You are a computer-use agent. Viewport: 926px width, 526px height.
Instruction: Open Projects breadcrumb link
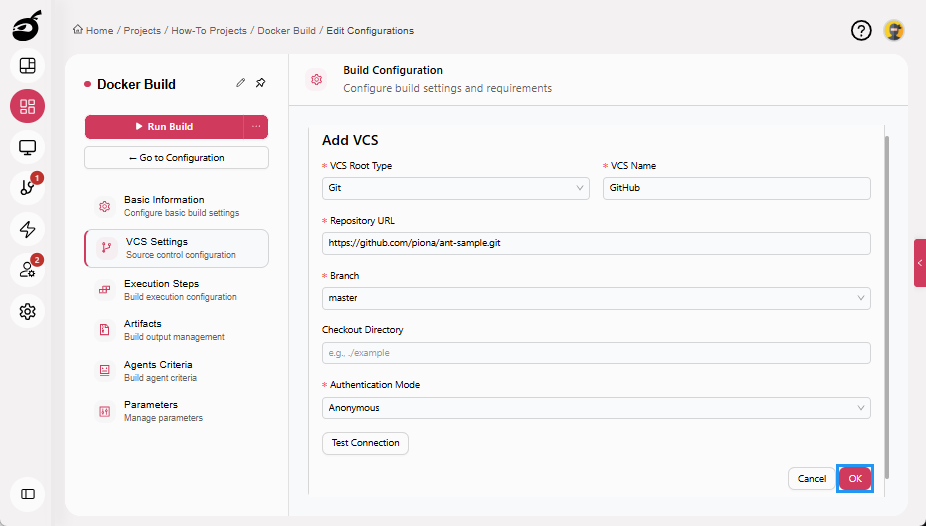(x=142, y=31)
